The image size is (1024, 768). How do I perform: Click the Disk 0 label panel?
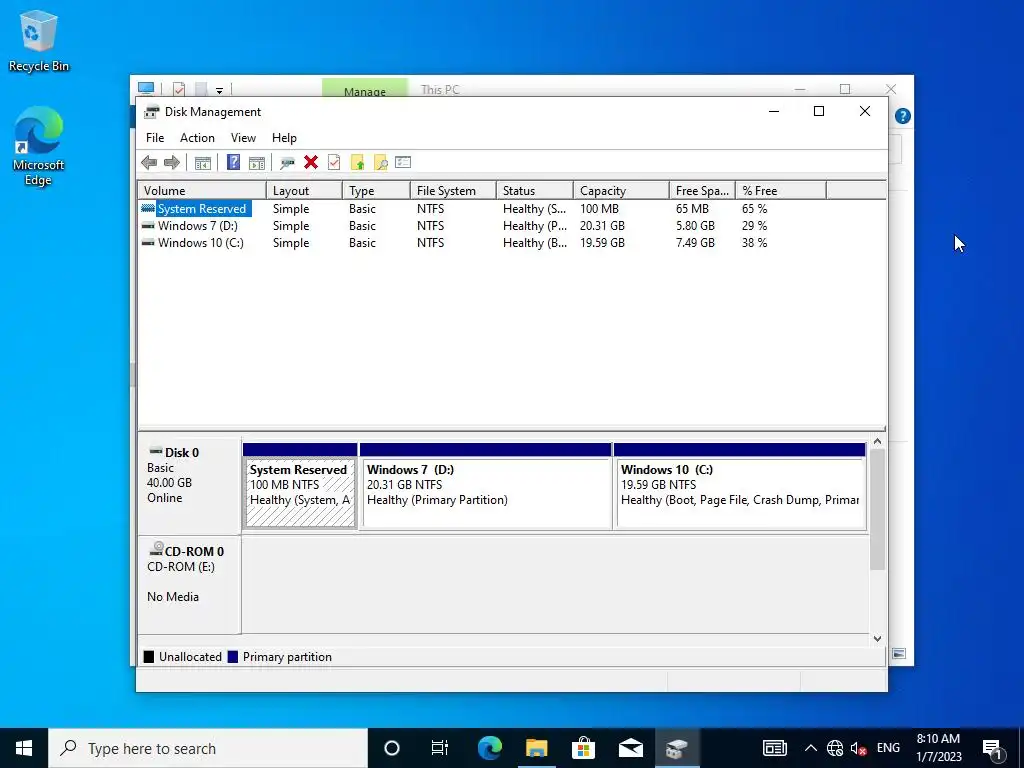tap(189, 485)
